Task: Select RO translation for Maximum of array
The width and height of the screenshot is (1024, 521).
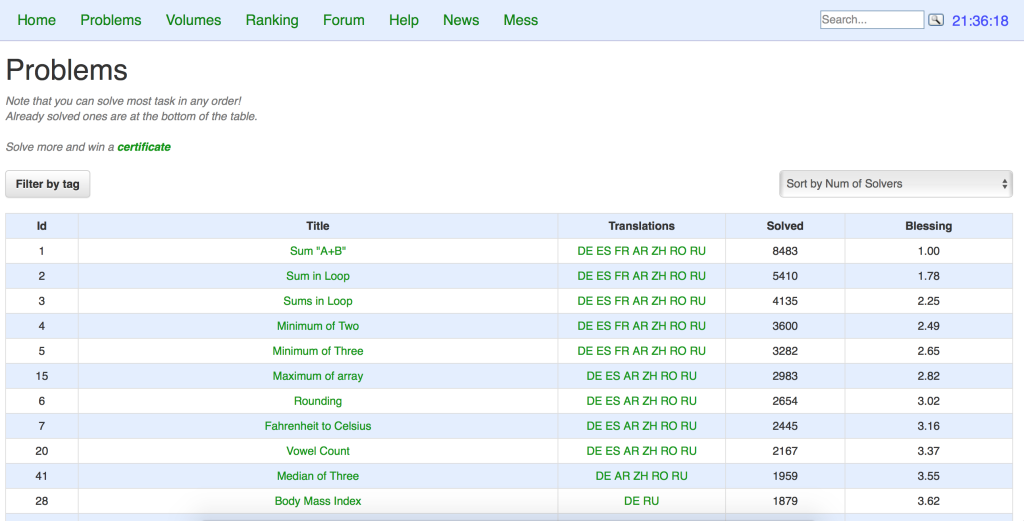Action: pyautogui.click(x=669, y=376)
